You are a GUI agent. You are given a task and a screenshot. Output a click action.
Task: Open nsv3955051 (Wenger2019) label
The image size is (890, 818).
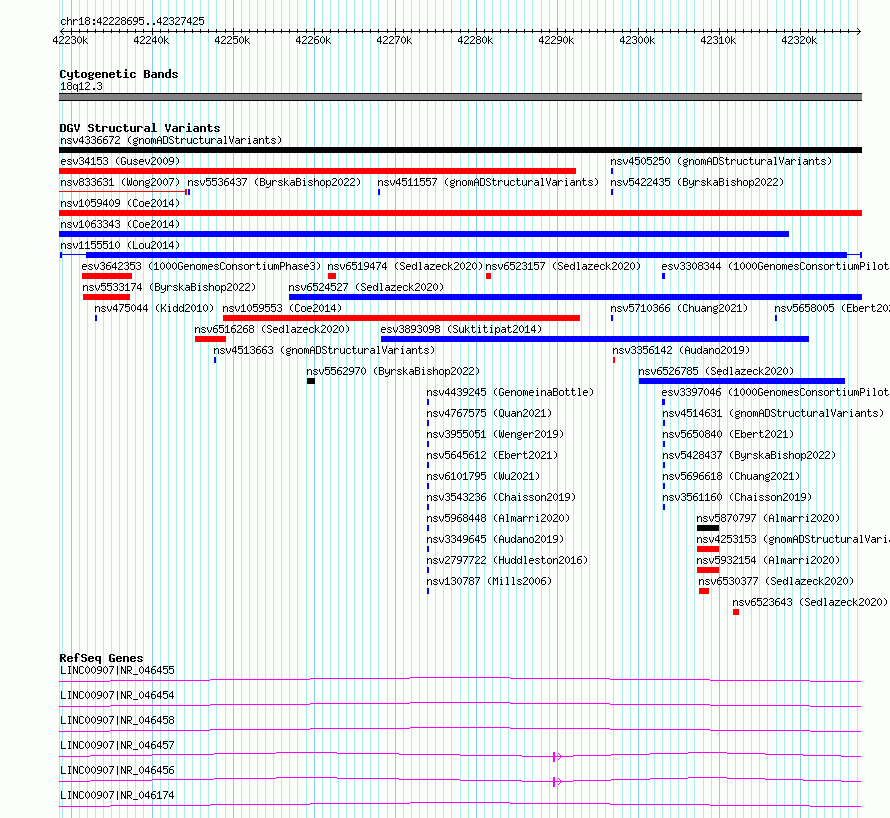(x=496, y=434)
